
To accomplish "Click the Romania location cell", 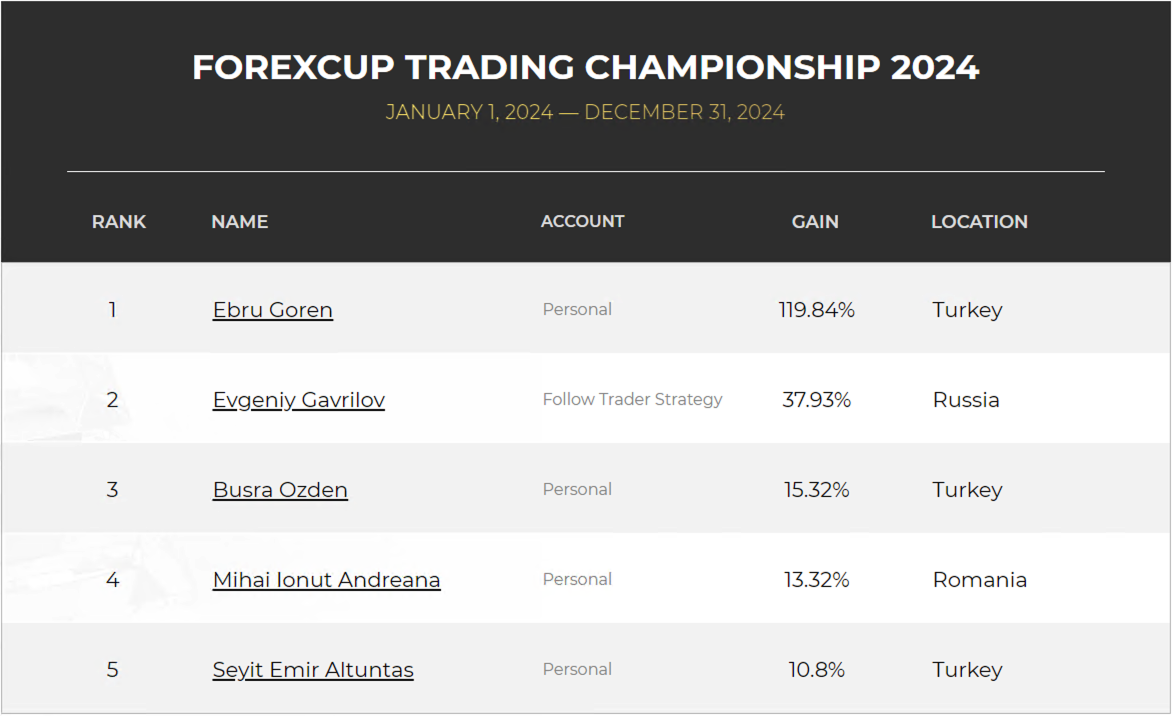I will click(x=979, y=580).
